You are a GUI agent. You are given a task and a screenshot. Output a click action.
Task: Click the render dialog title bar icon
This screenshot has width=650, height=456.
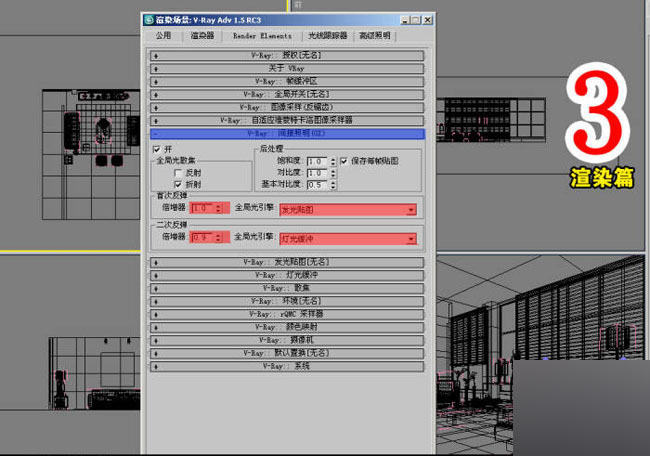click(x=149, y=20)
